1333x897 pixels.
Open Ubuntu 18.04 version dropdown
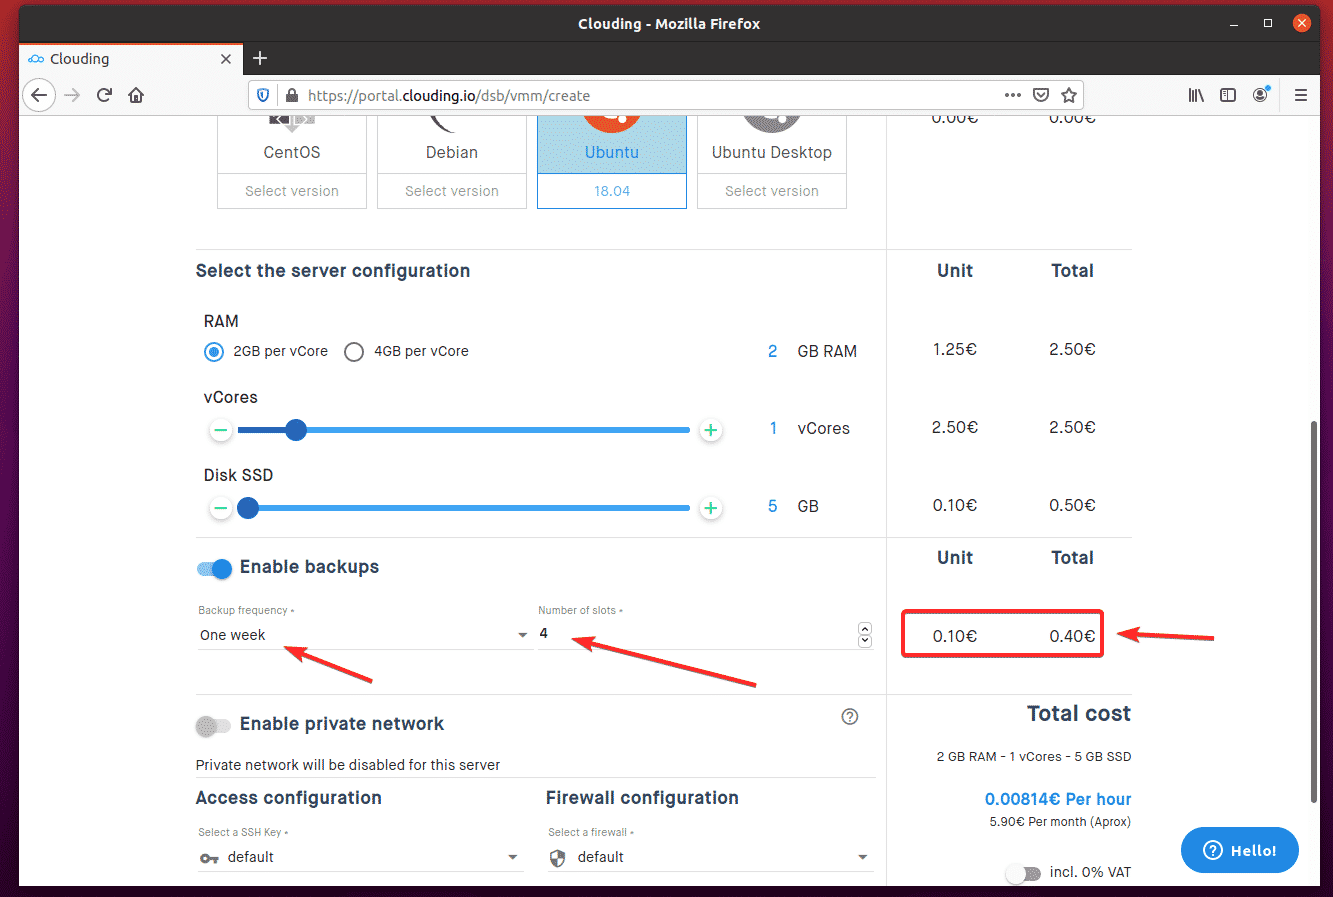click(x=612, y=191)
